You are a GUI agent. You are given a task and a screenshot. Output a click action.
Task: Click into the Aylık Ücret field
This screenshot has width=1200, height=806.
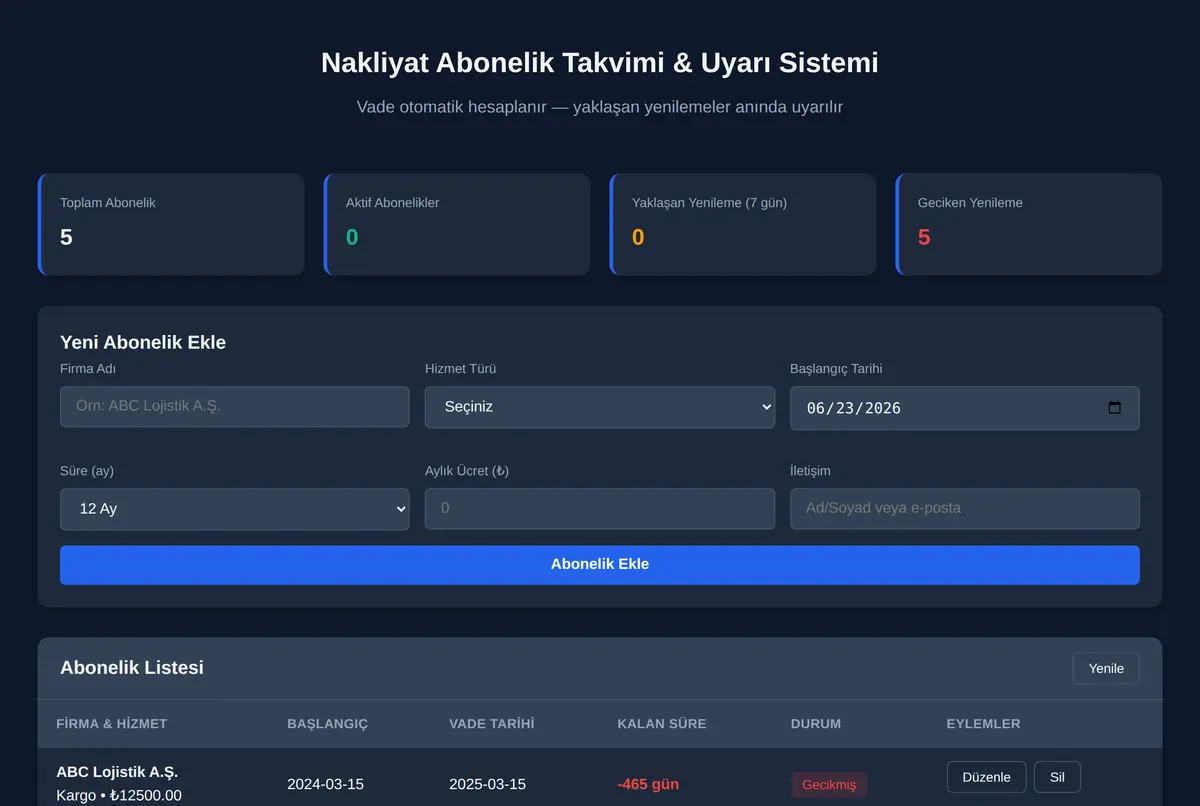(600, 509)
